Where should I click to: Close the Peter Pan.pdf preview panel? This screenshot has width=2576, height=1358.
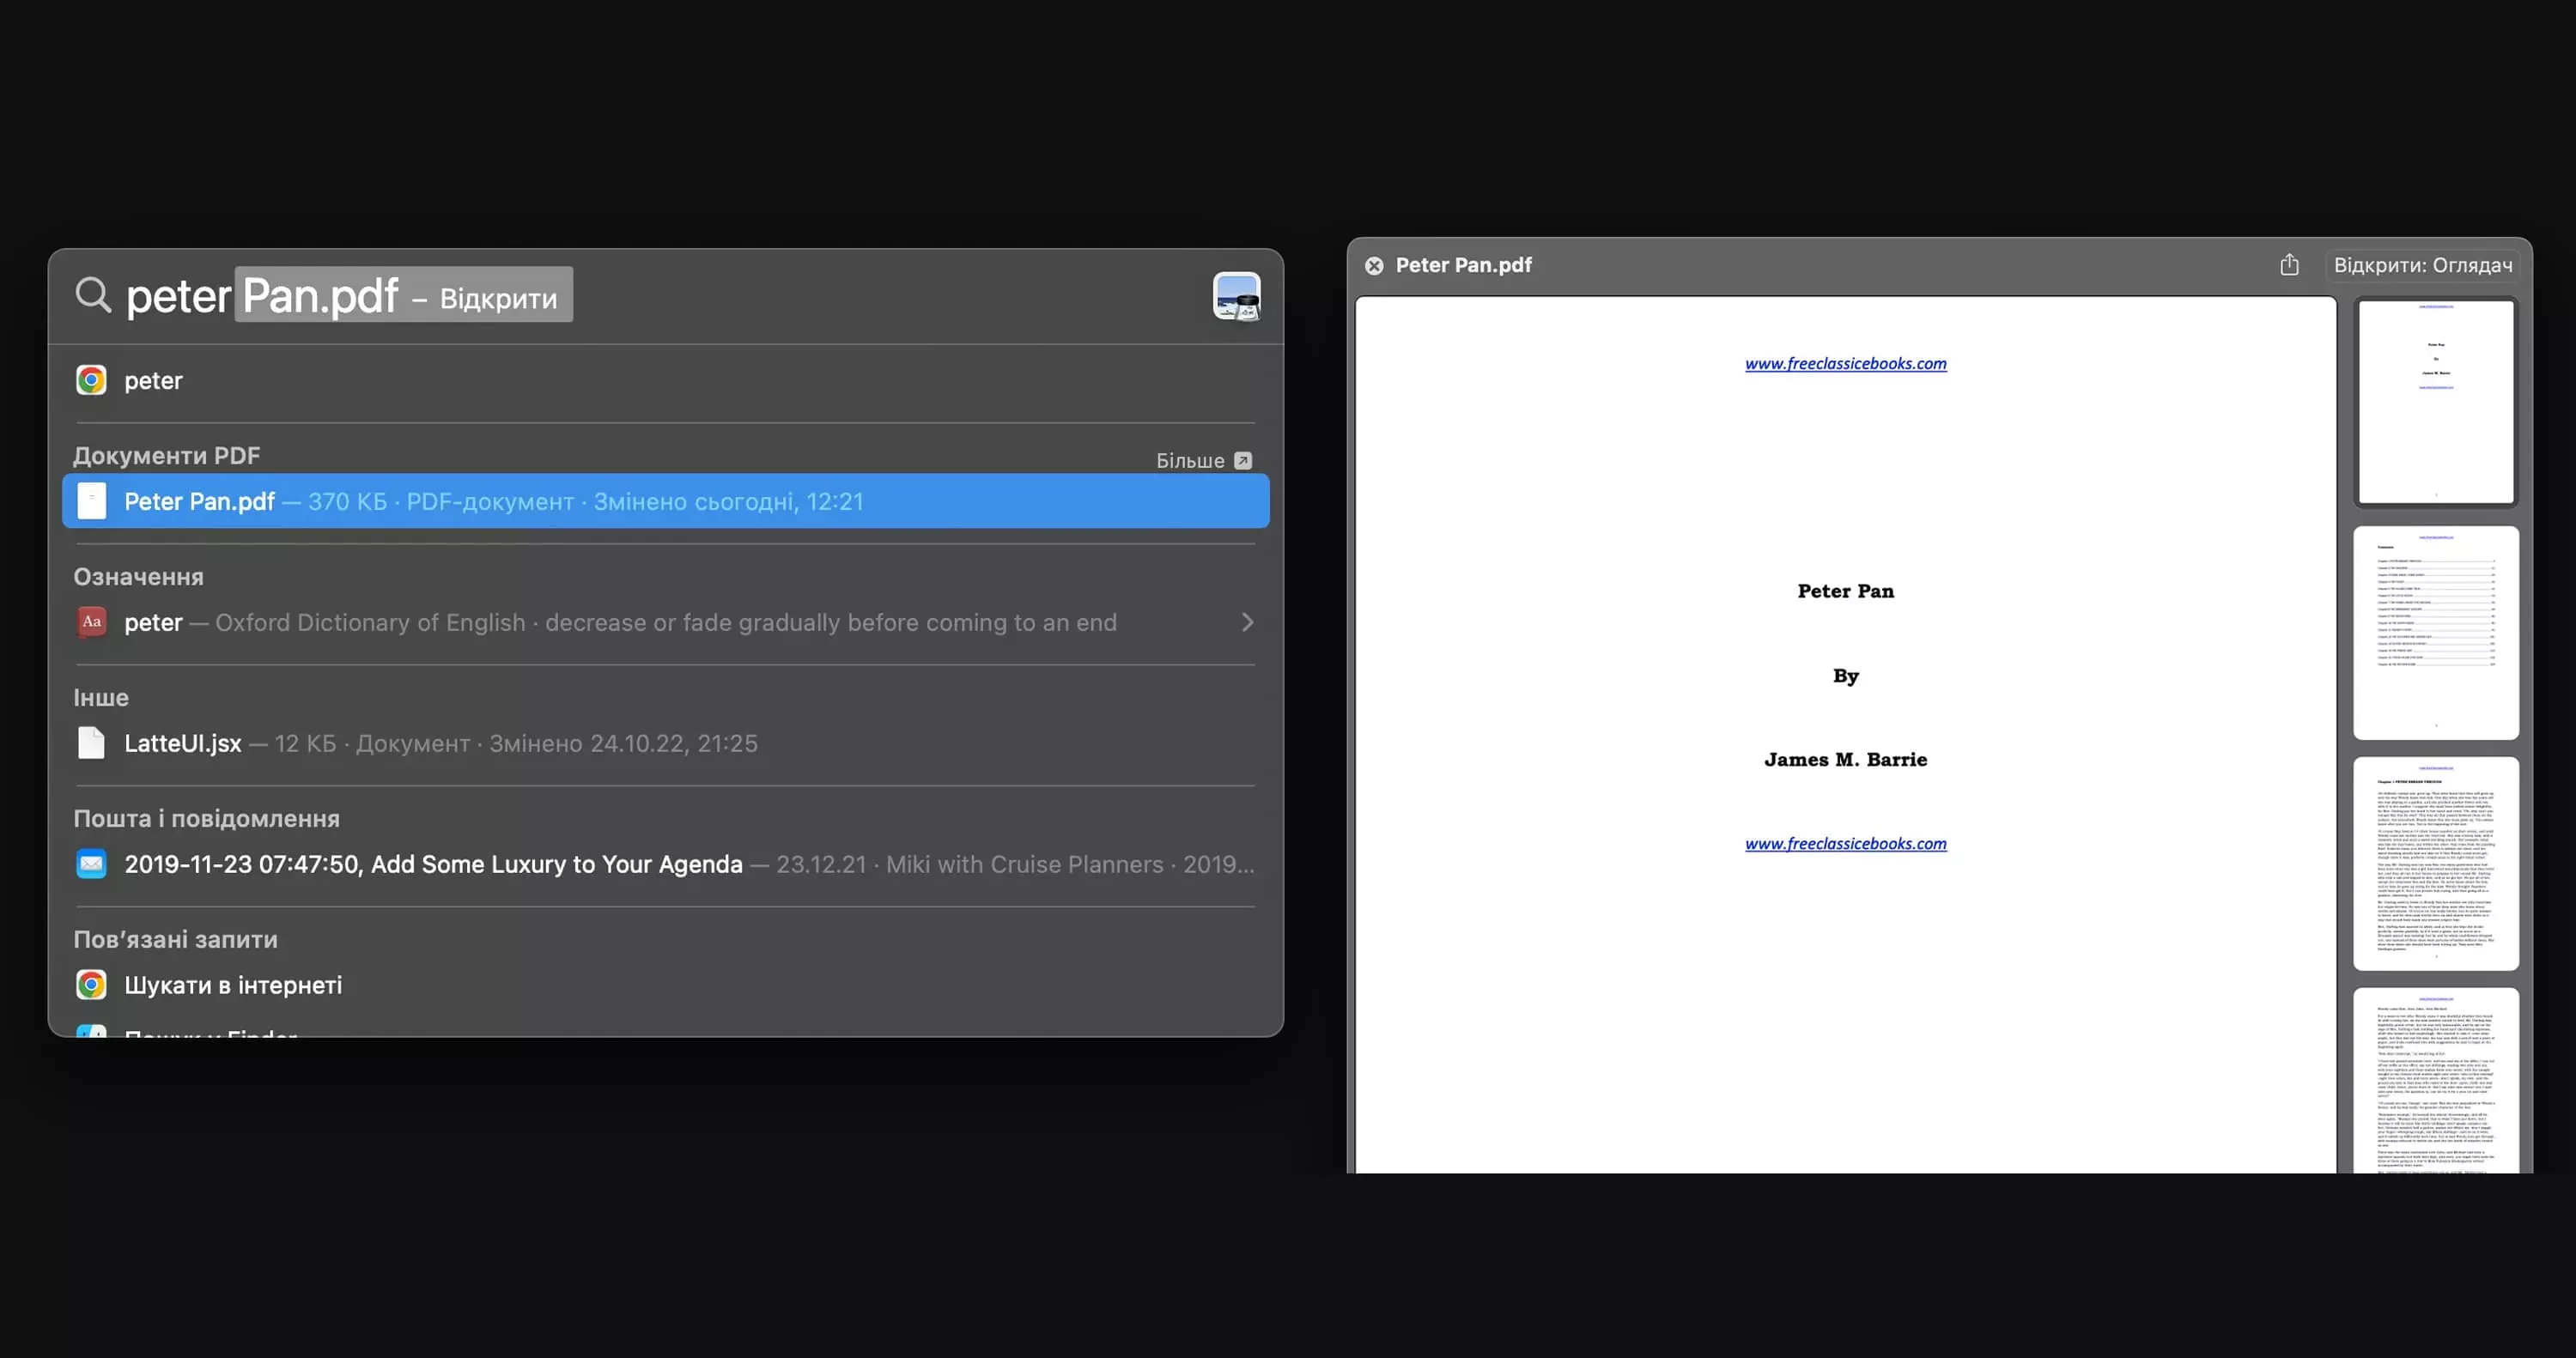[1374, 266]
